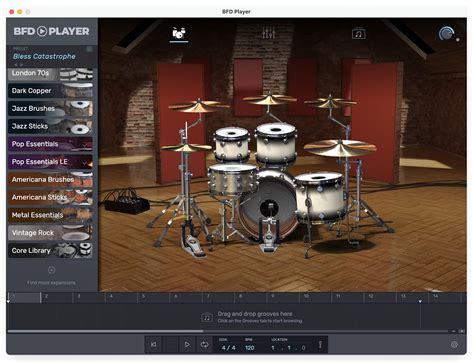Viewport: 474px width, 362px height.
Task: Select the Bless Catastrophe preset name
Action: pos(44,56)
